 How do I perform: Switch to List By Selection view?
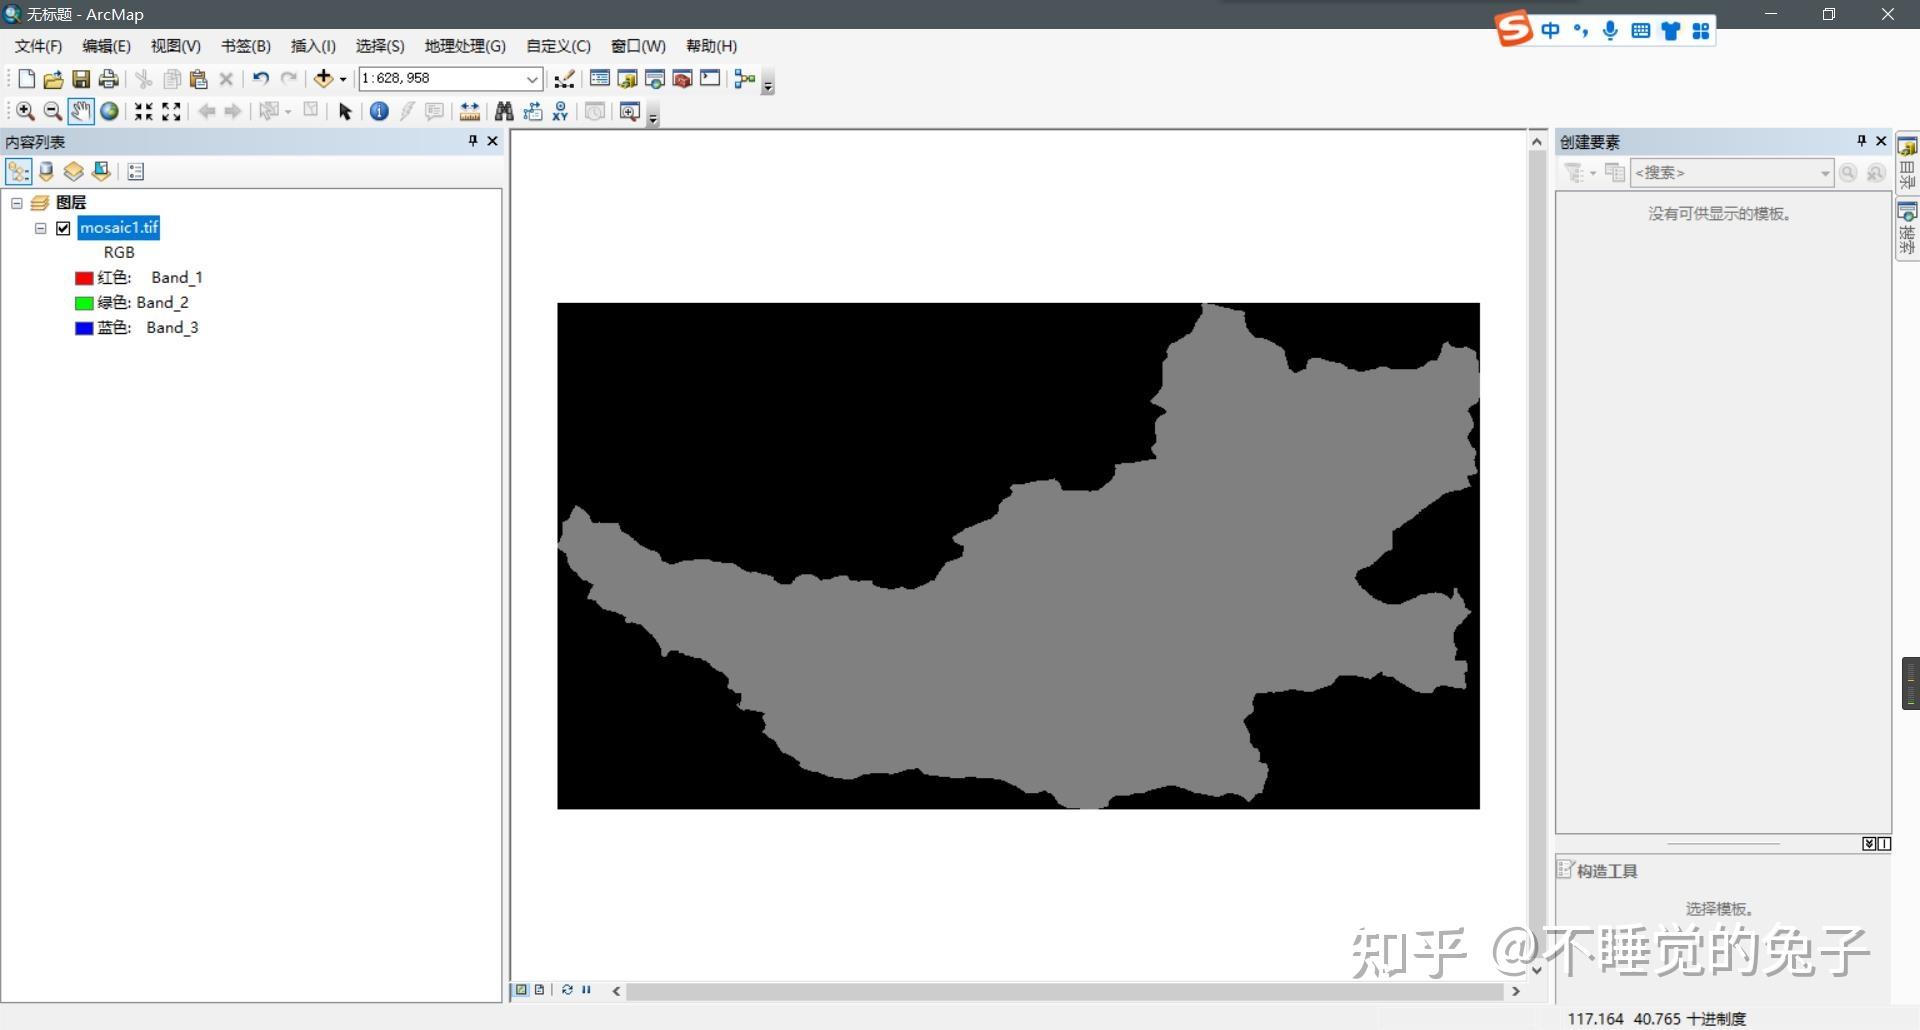[101, 172]
